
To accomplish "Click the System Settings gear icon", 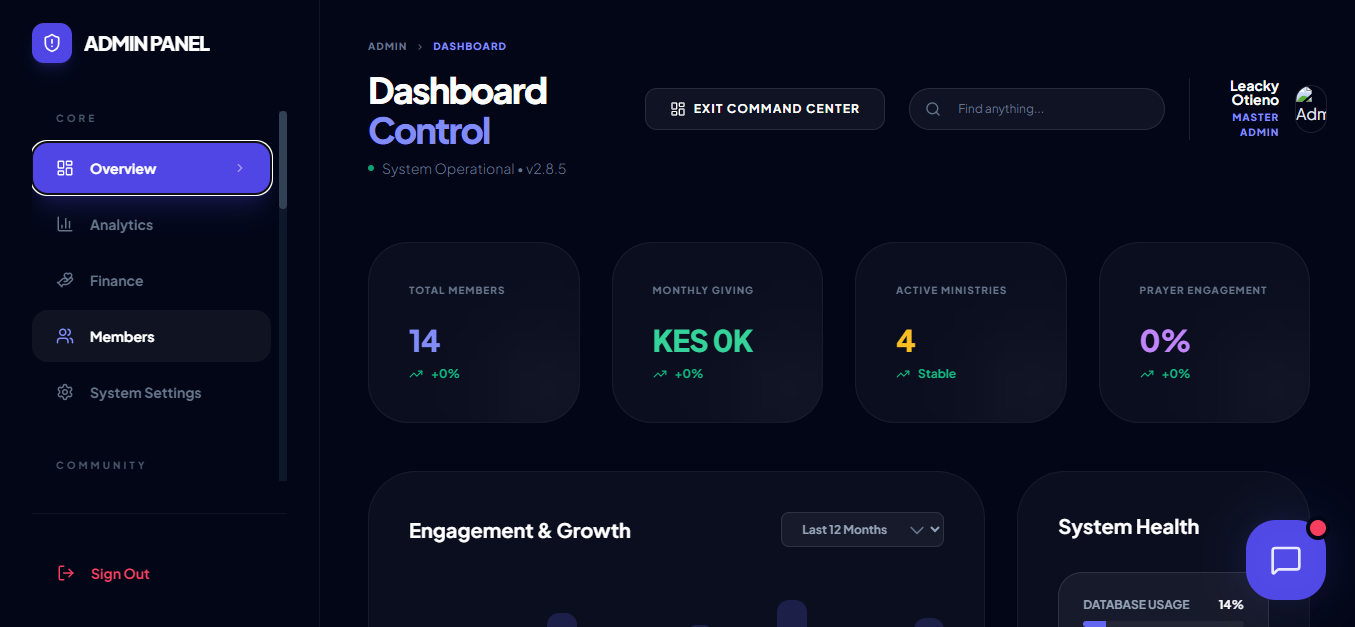I will pyautogui.click(x=65, y=393).
